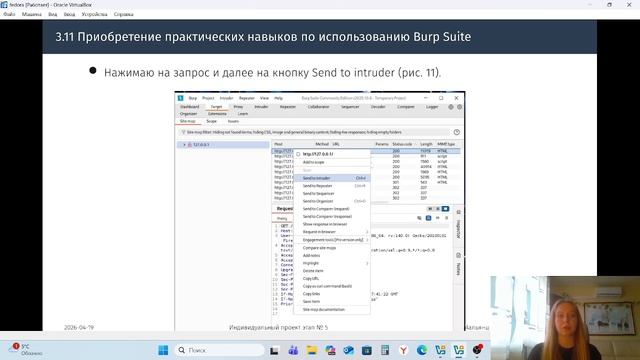The height and width of the screenshot is (360, 640).
Task: Choose Copy URL in the context menu
Action: [x=332, y=278]
